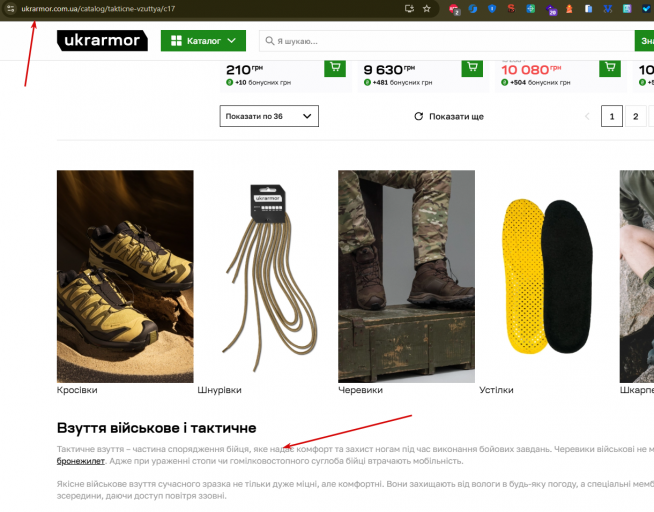Open the teal-purple square extension icon
The width and height of the screenshot is (654, 512).
tap(627, 8)
